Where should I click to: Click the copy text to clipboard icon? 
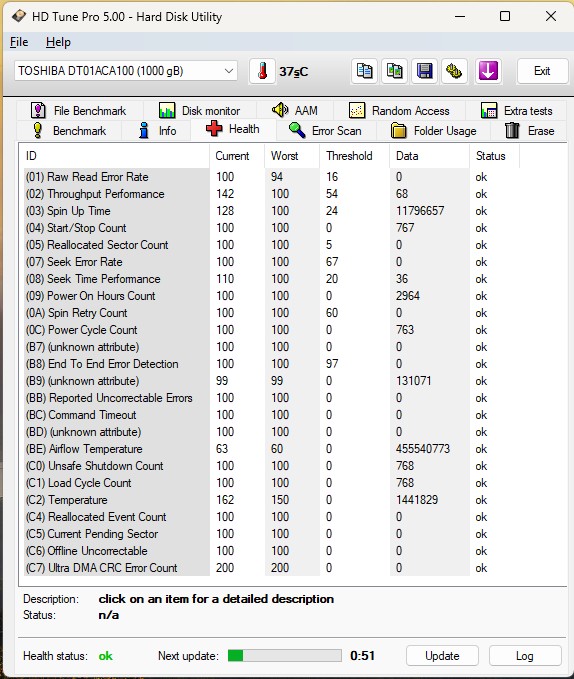[x=364, y=71]
